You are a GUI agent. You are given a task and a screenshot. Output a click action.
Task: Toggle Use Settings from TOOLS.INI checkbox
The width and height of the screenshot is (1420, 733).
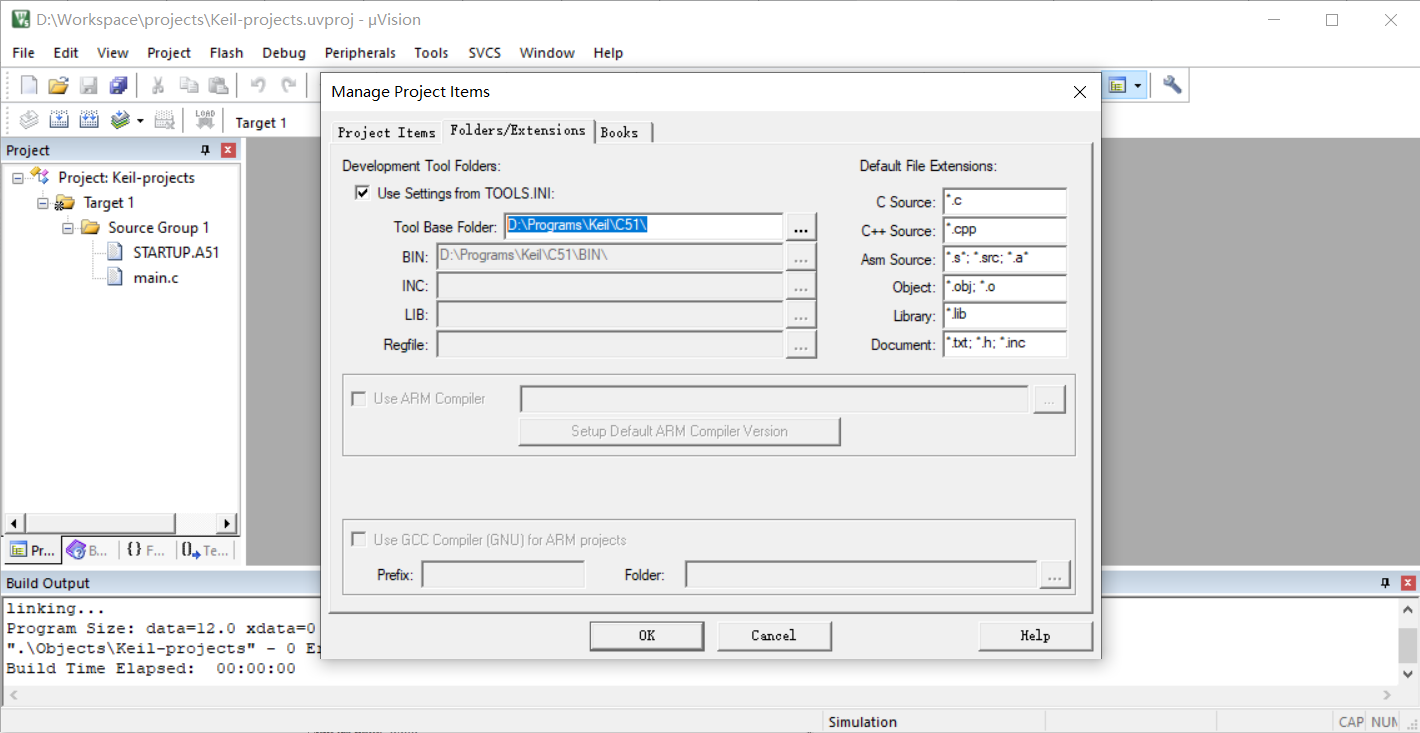[362, 193]
